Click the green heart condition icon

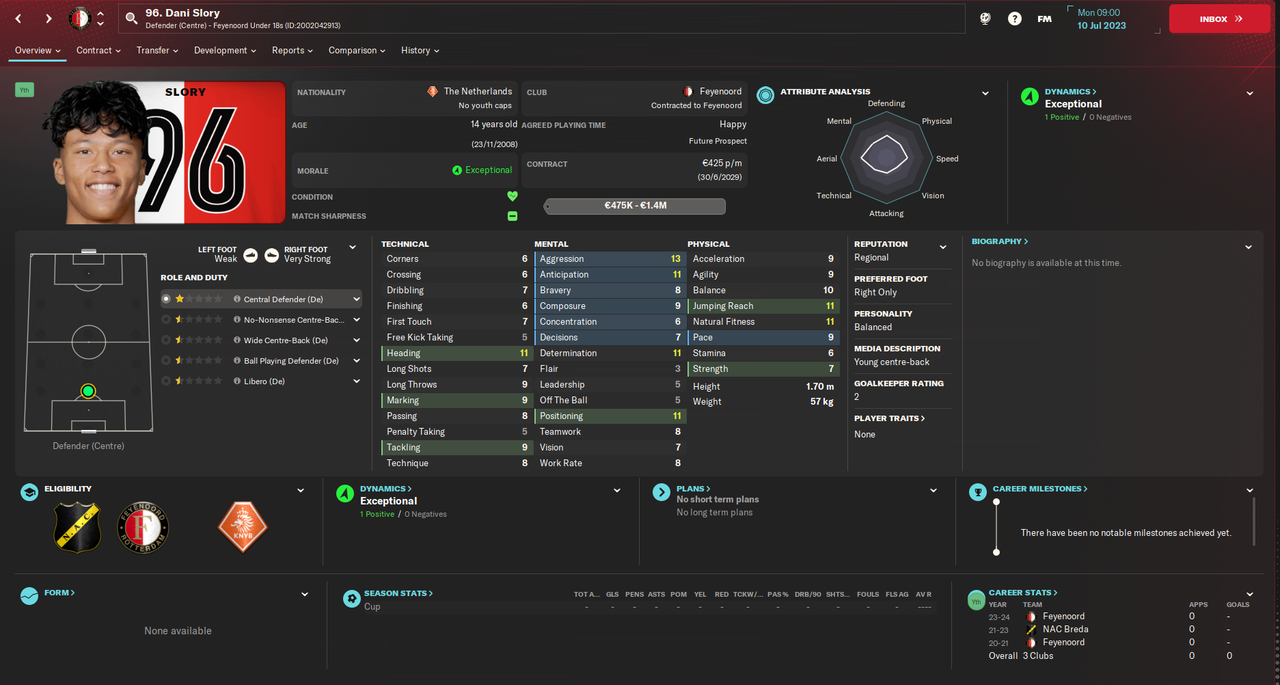(x=512, y=197)
